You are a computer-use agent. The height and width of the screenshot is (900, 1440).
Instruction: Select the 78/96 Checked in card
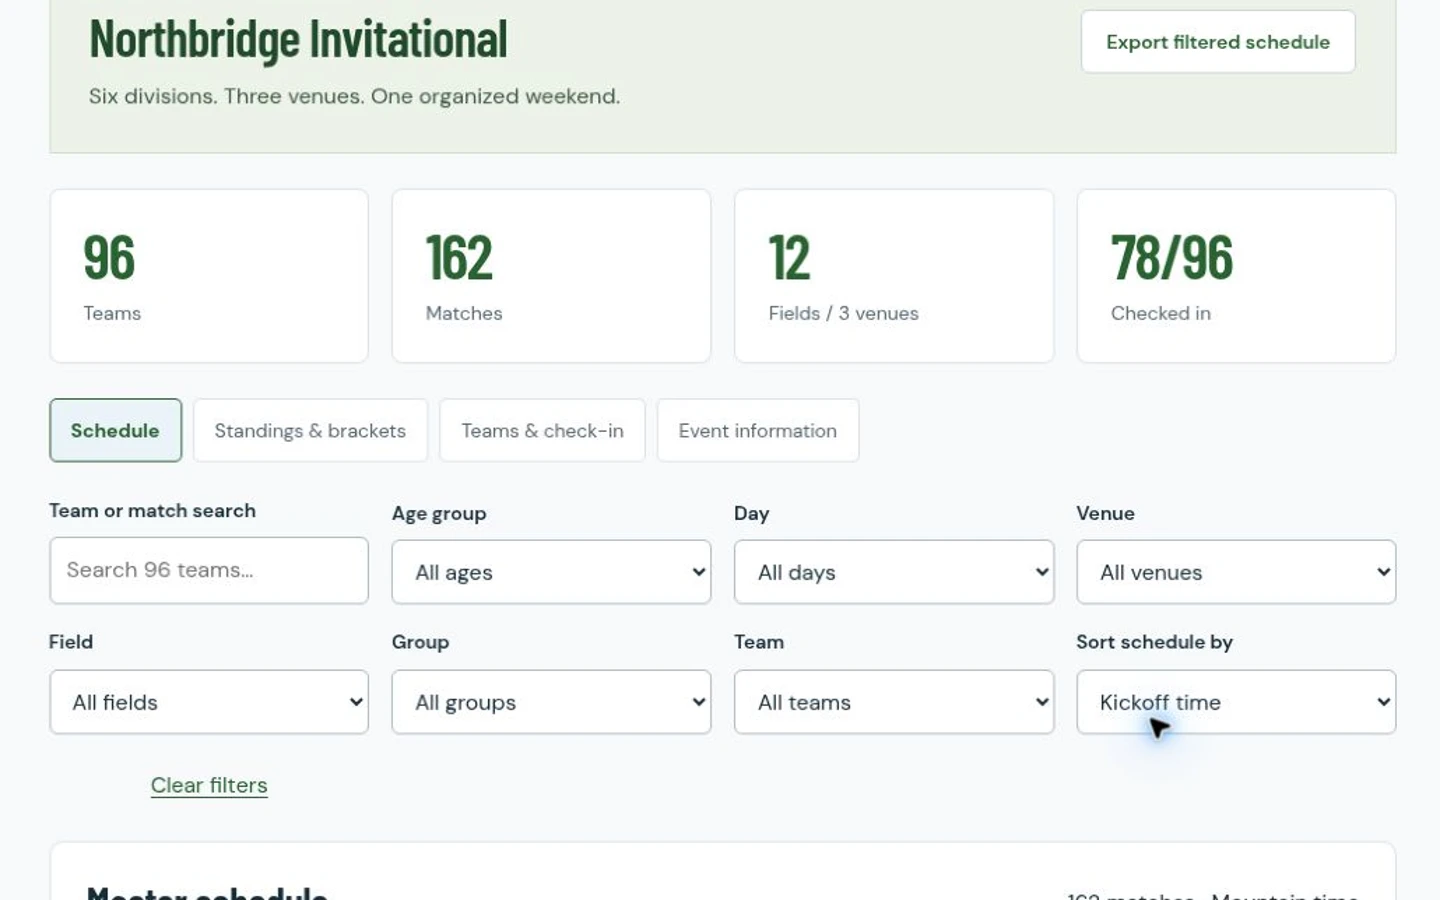point(1236,276)
